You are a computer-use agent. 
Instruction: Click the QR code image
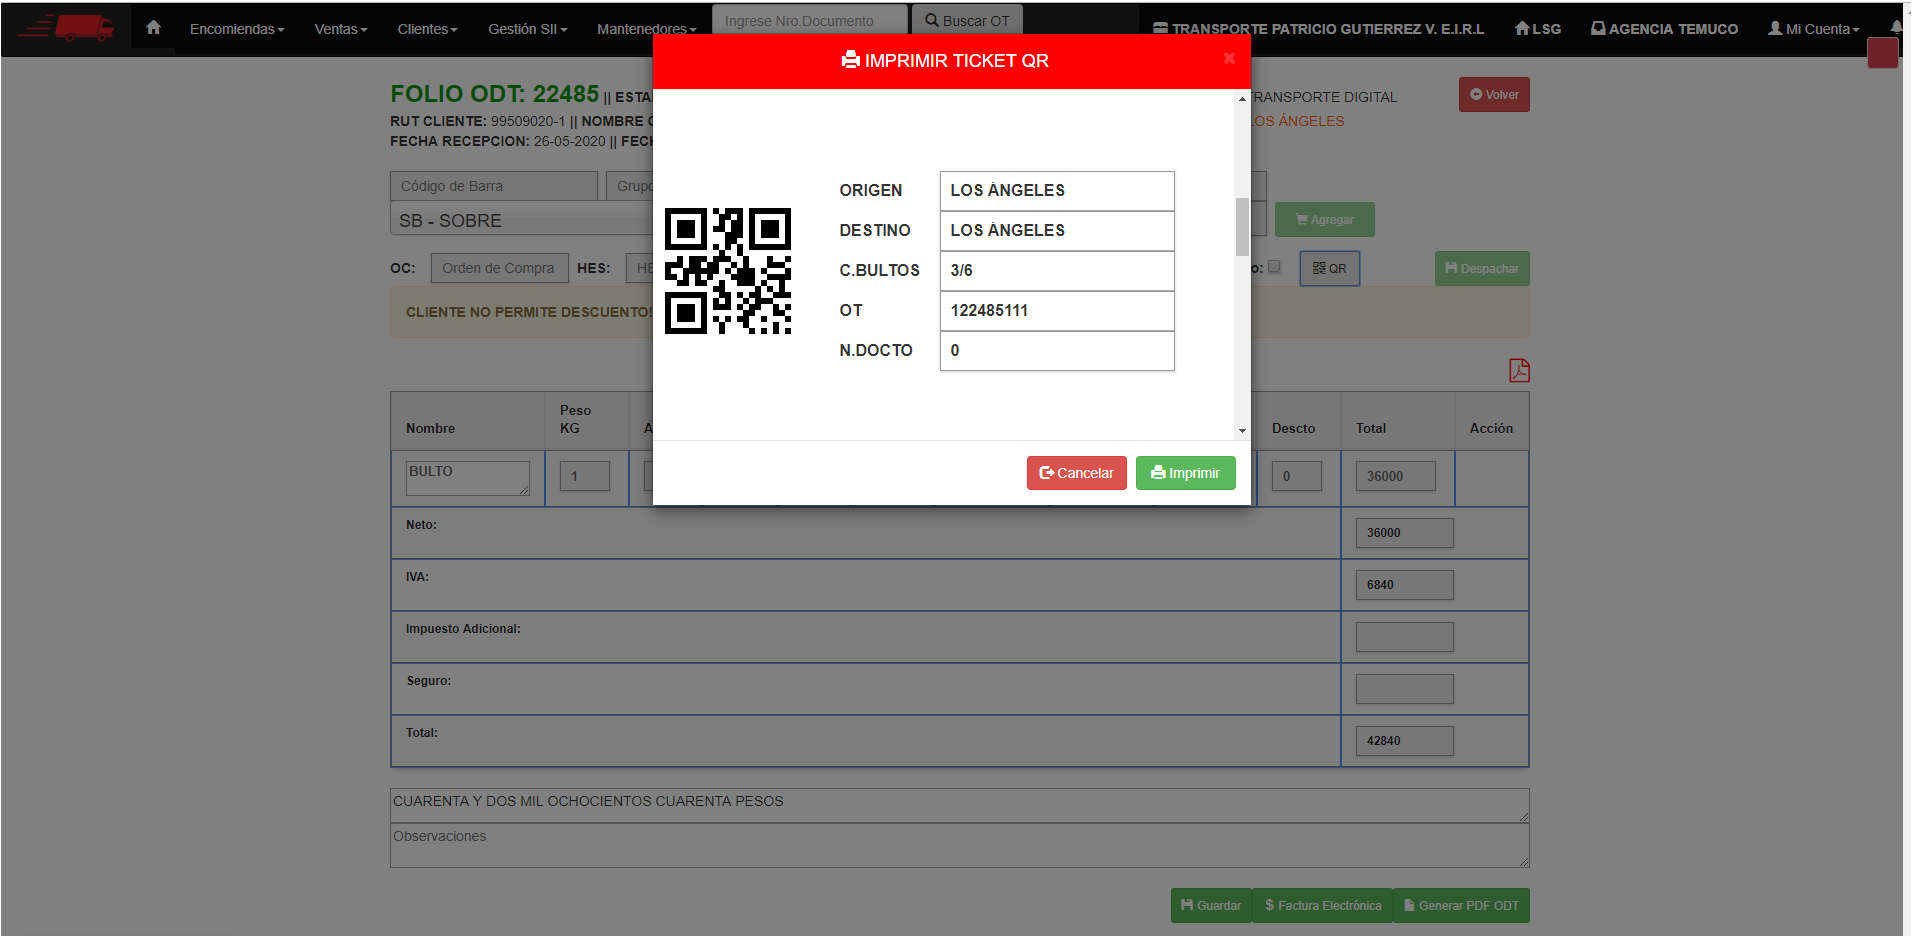coord(728,271)
